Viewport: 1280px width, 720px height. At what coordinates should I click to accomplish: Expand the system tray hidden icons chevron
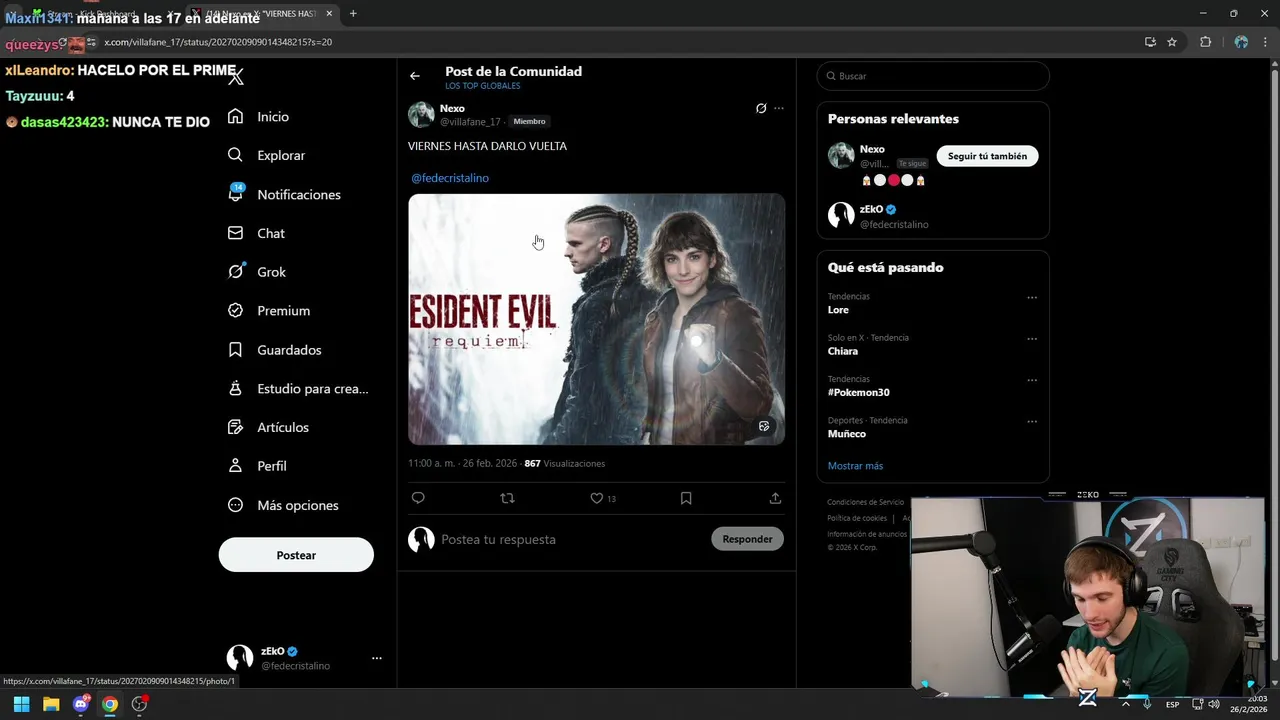pyautogui.click(x=1126, y=704)
